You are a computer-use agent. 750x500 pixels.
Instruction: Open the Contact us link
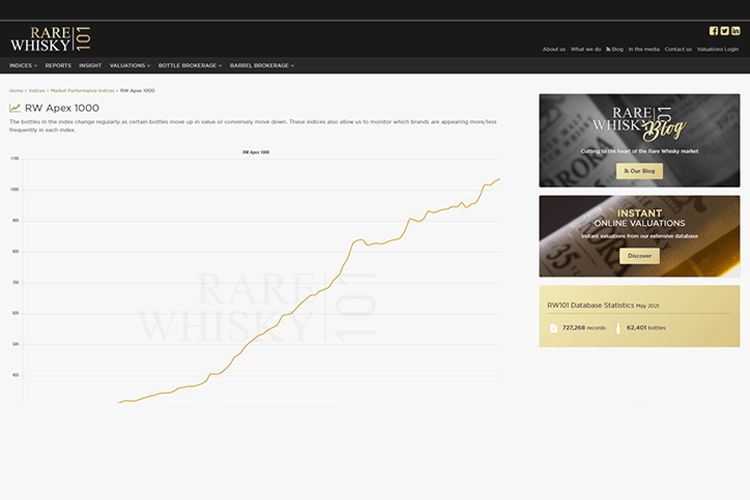(678, 49)
